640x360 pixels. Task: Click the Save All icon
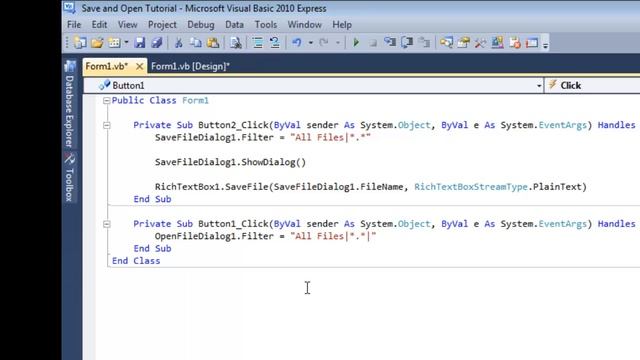click(157, 42)
